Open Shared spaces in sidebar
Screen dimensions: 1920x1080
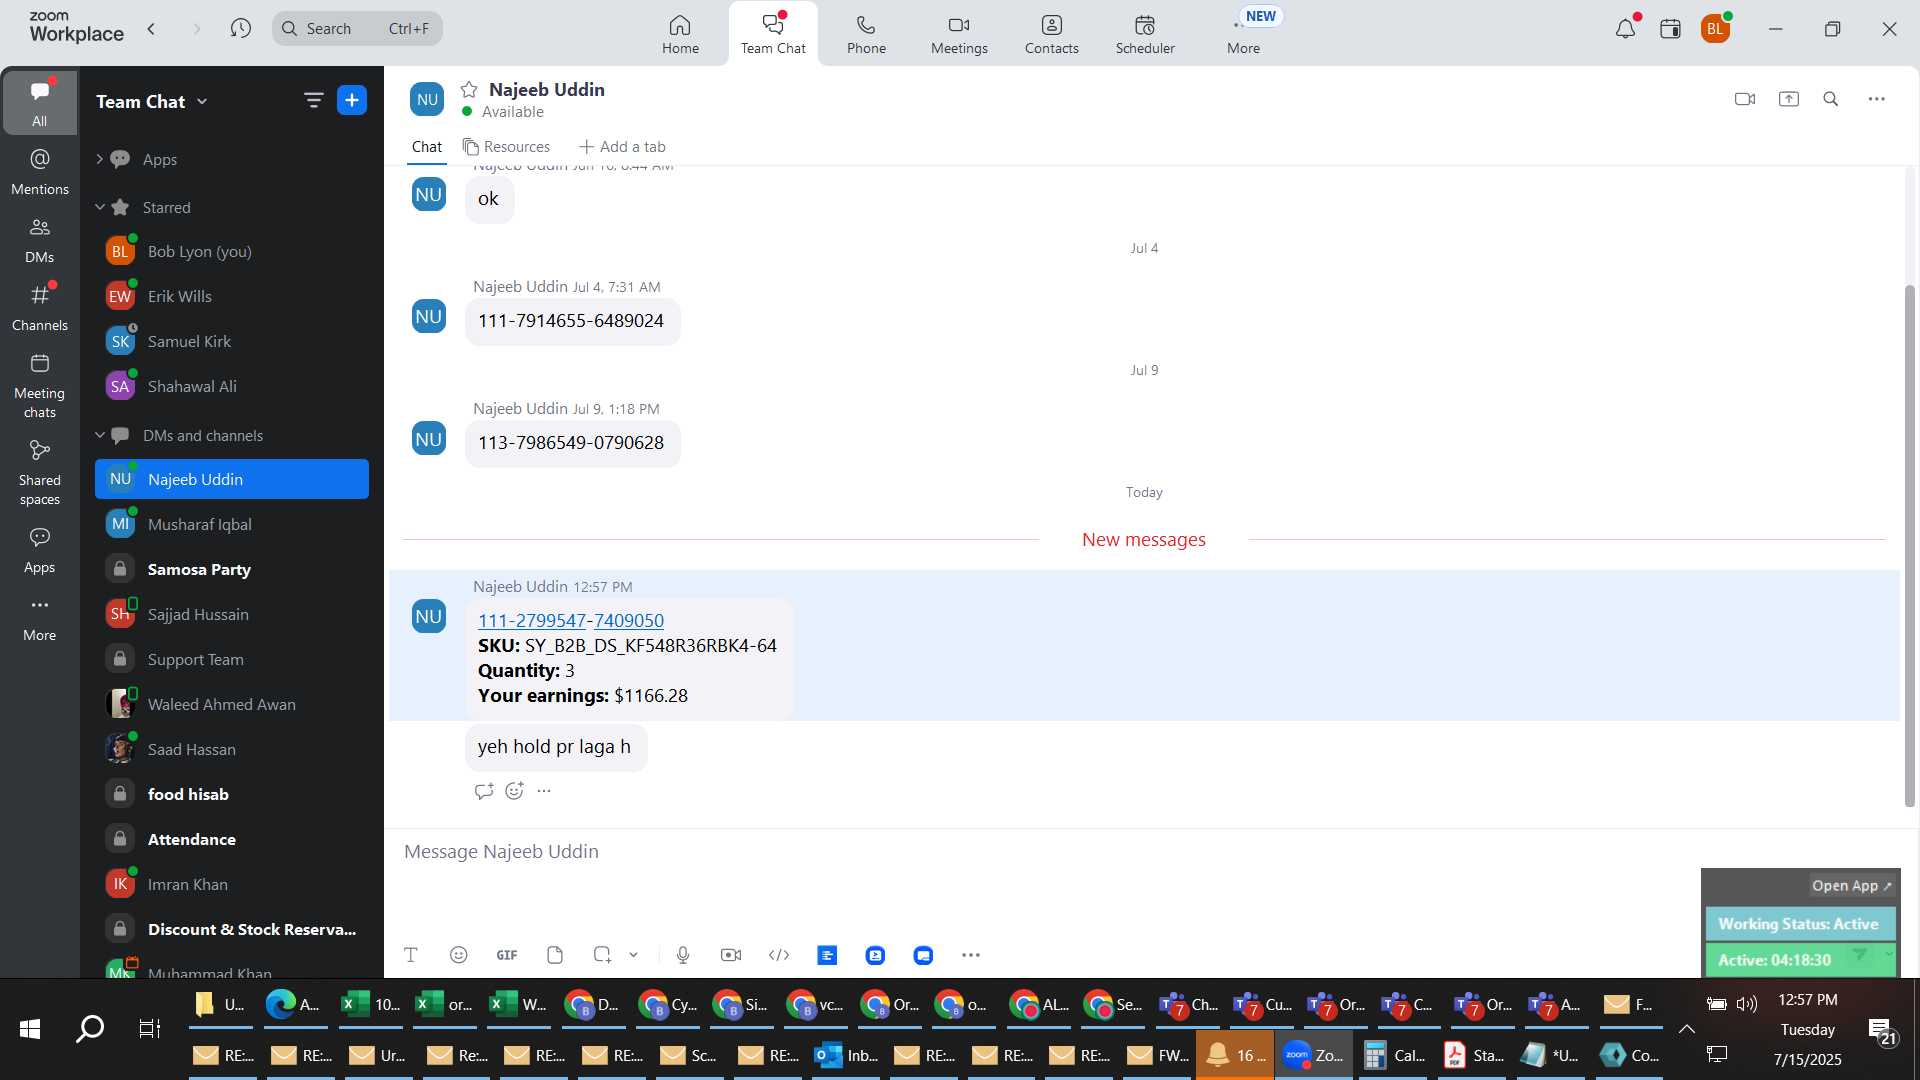point(40,473)
